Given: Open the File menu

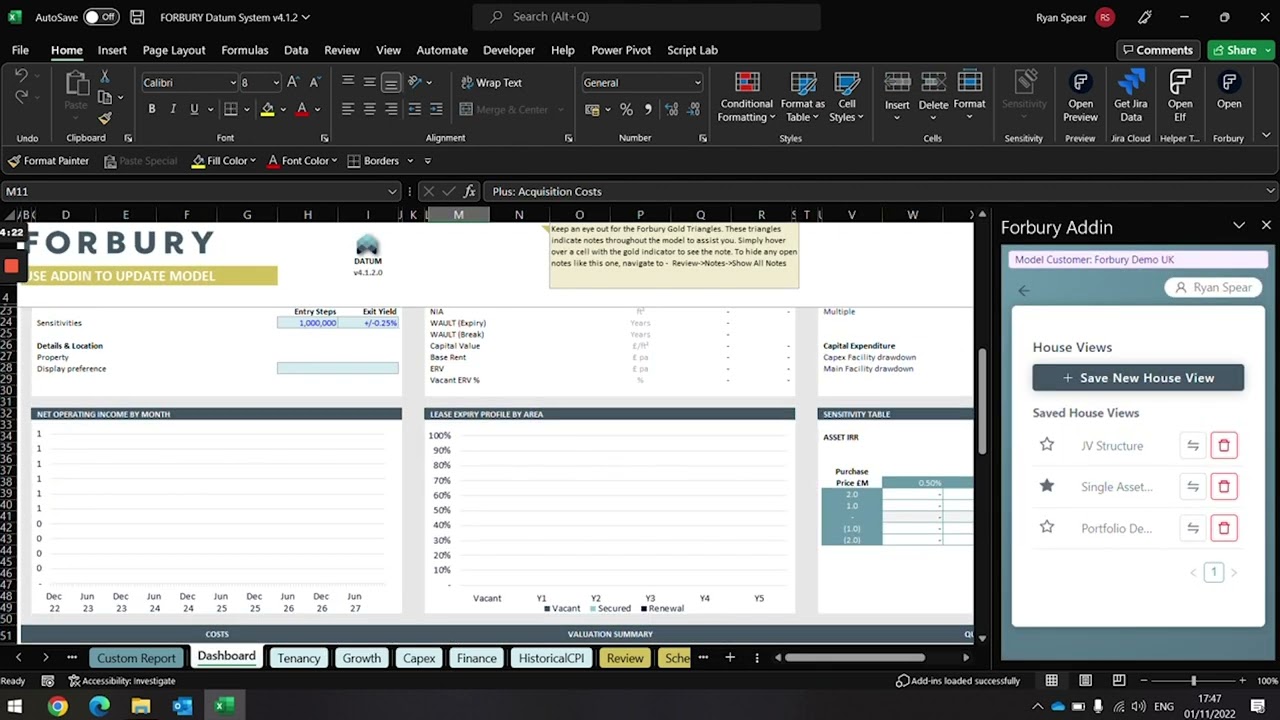Looking at the screenshot, I should tap(20, 50).
